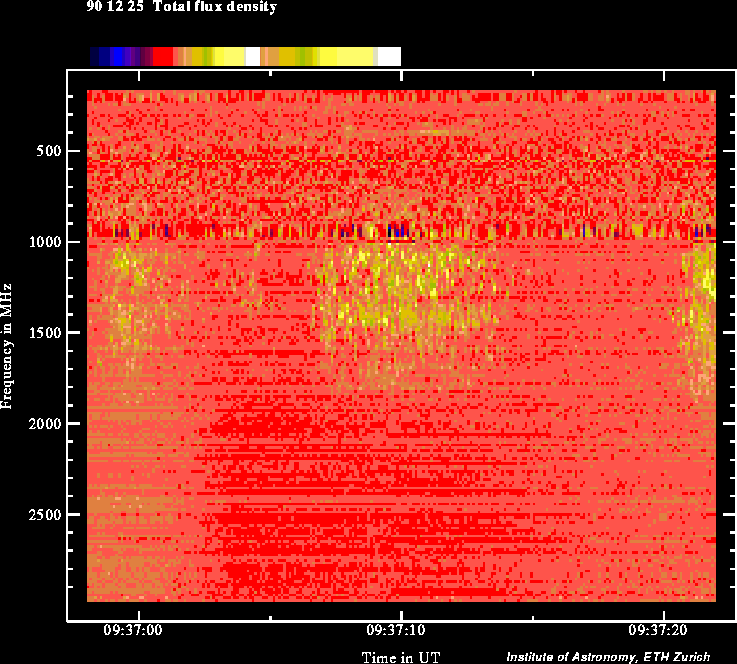737x664 pixels.
Task: Click the 'Frequency in MHz' axis label
Action: [6, 346]
